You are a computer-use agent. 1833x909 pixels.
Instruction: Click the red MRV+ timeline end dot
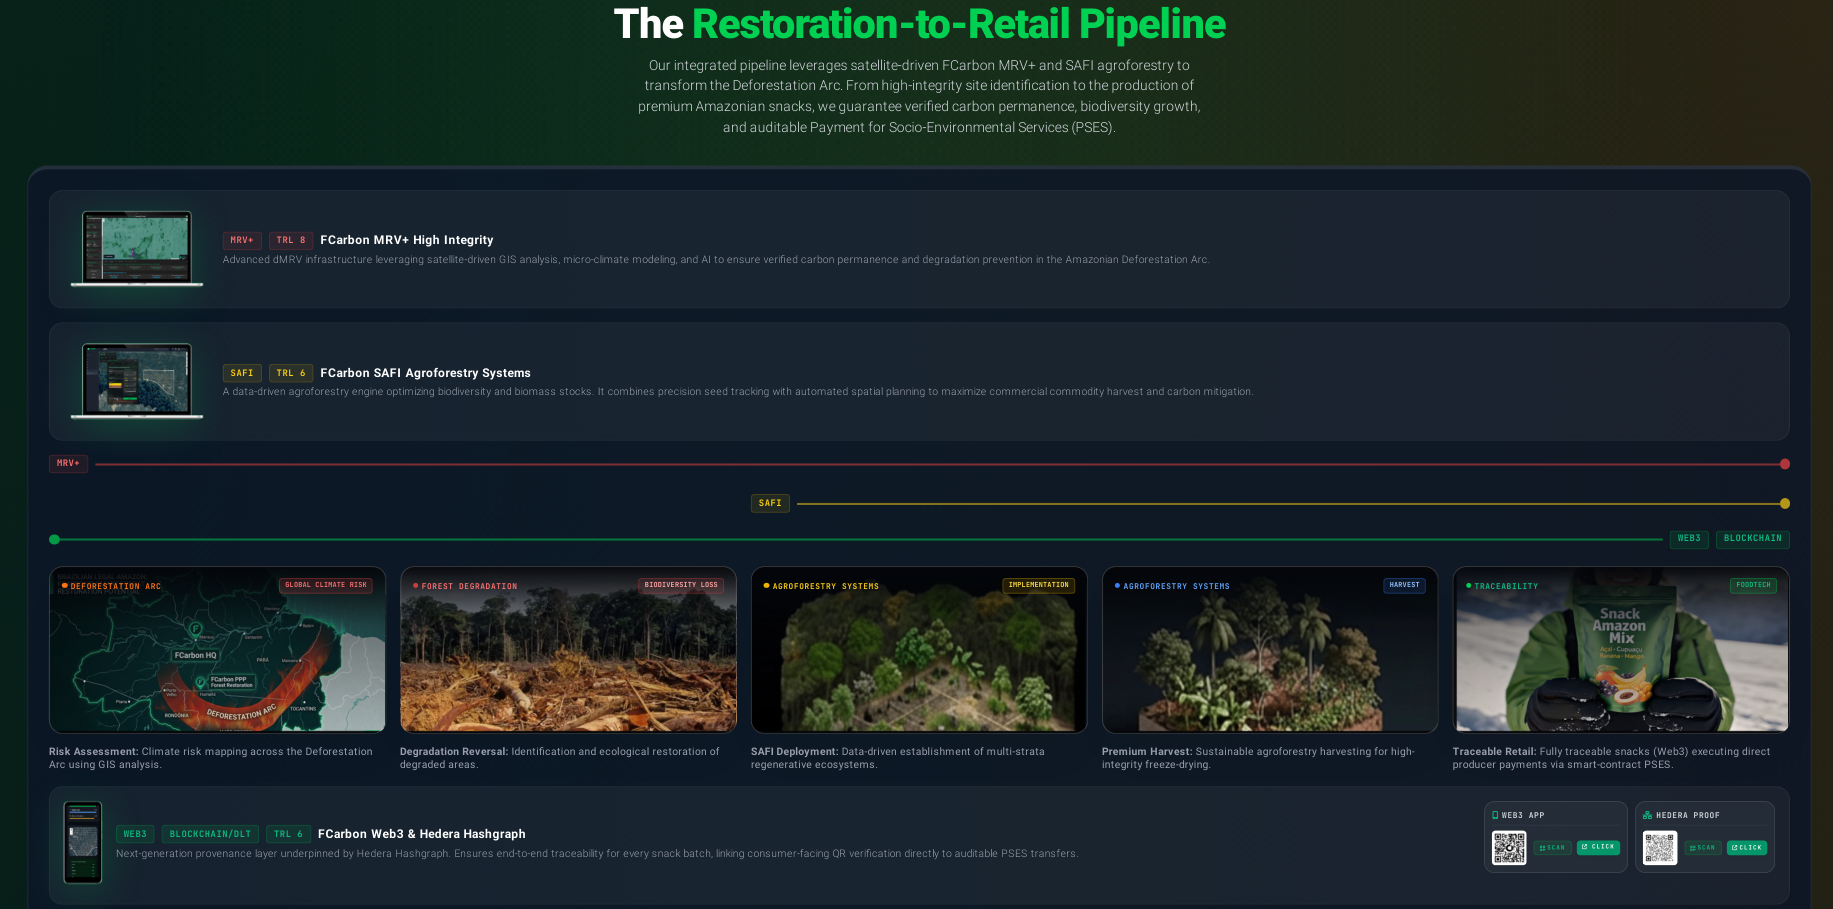click(1785, 464)
